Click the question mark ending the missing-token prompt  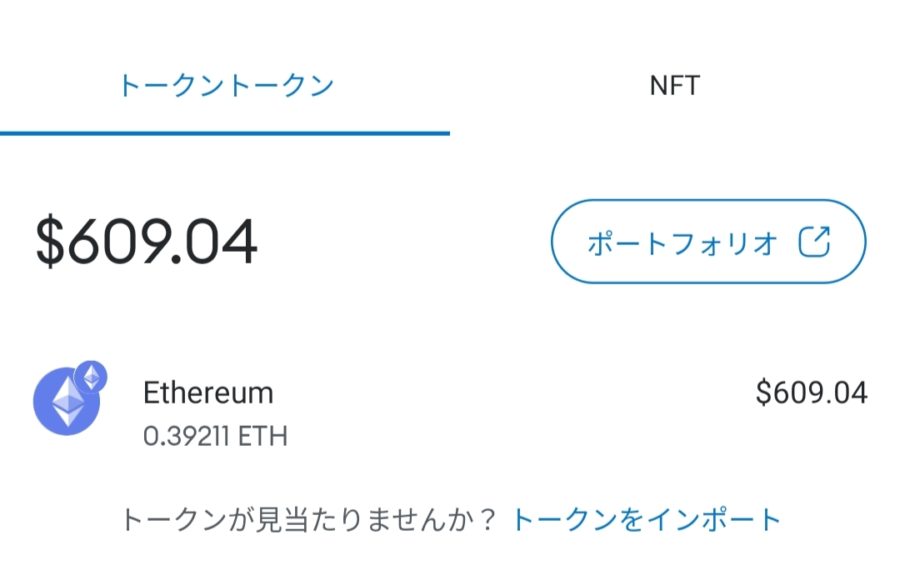point(487,520)
